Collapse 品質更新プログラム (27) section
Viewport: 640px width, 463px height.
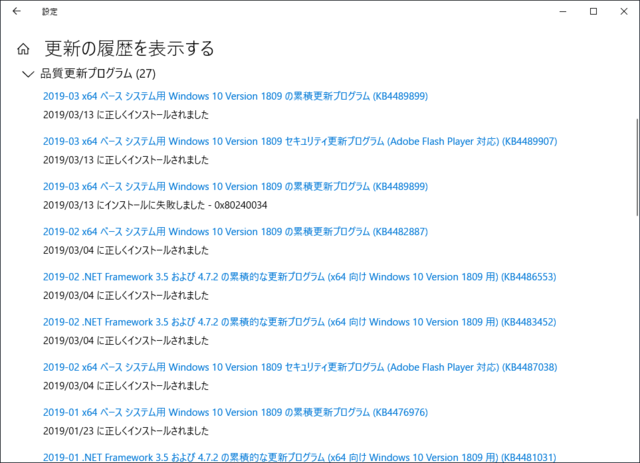coord(28,74)
